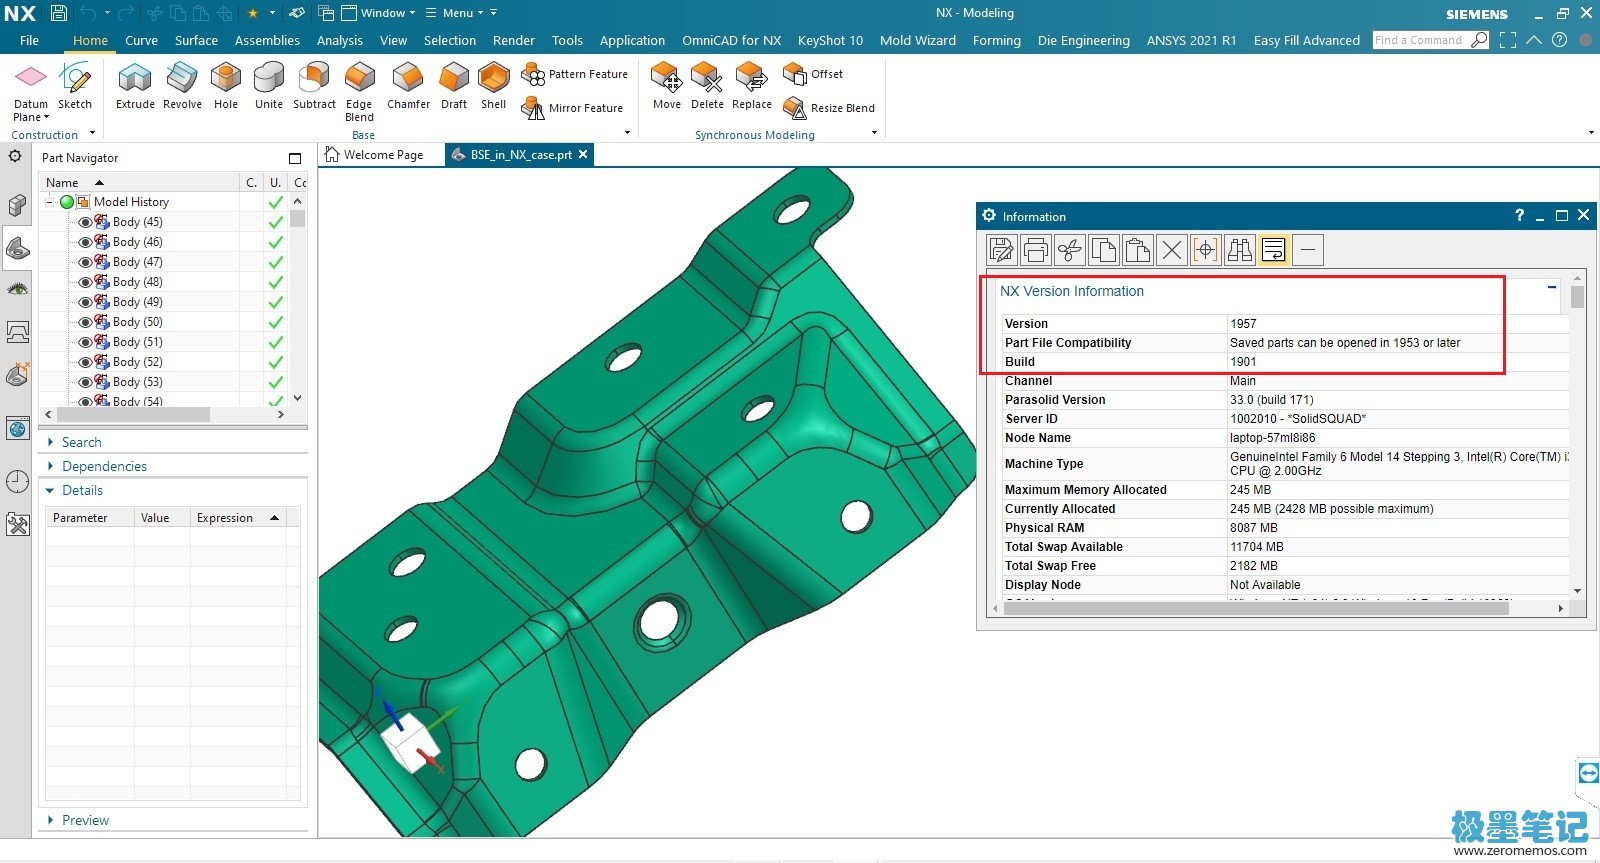
Task: Click the Part Navigator horizontal scrollbar
Action: pos(133,414)
